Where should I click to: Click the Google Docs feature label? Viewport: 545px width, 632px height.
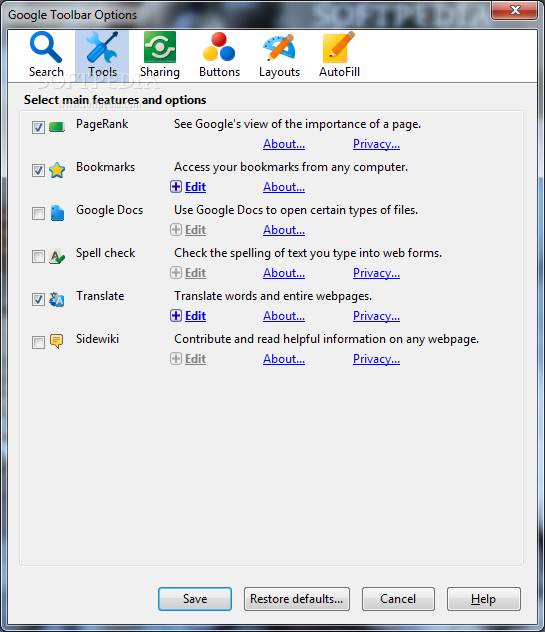110,210
